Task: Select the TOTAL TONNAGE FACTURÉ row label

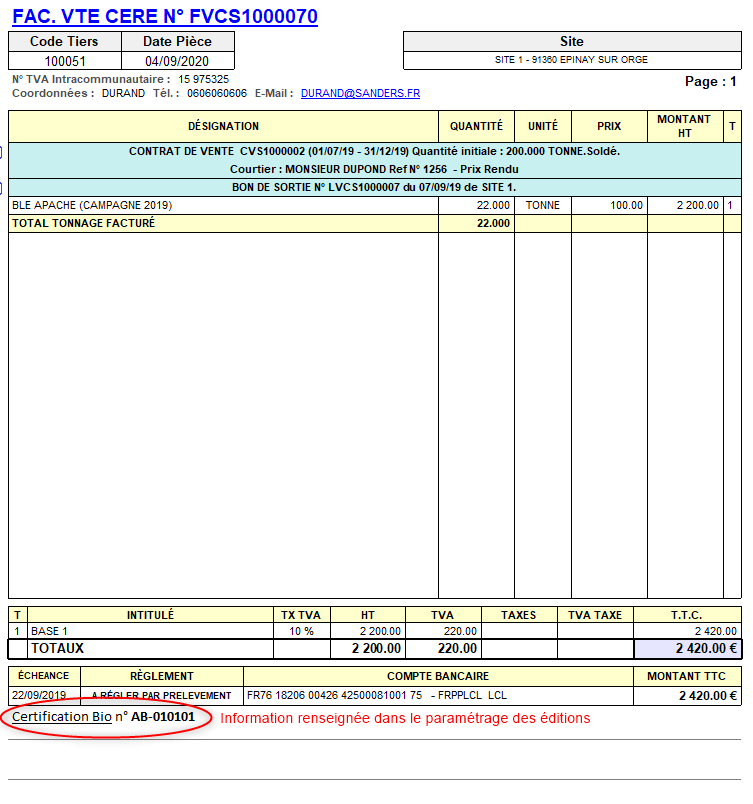Action: coord(83,223)
